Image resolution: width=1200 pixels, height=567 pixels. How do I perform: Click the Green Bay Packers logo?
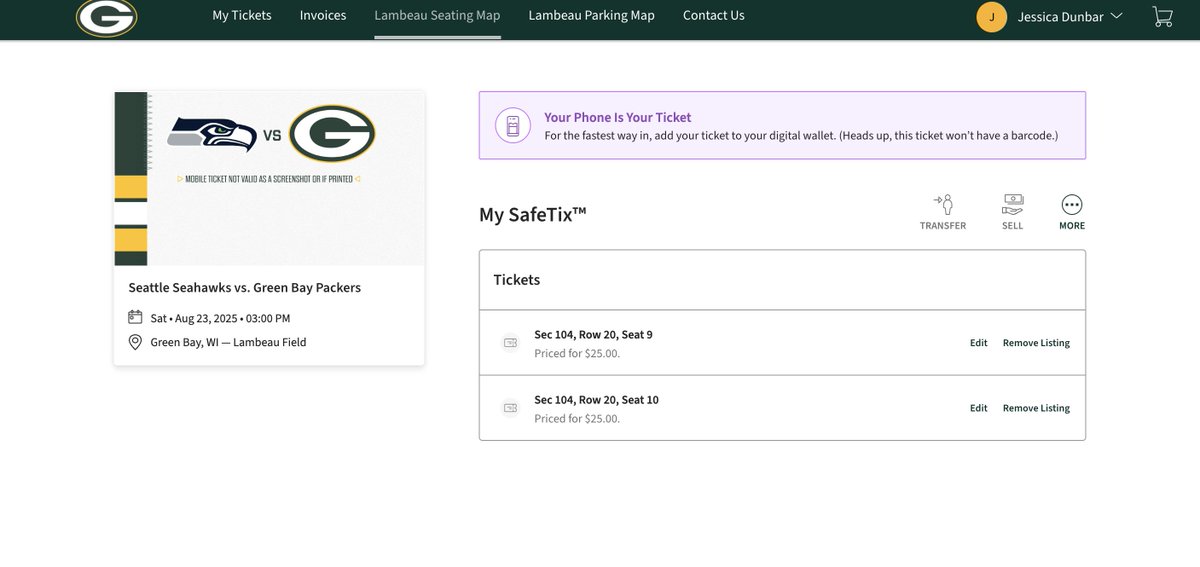pyautogui.click(x=107, y=17)
